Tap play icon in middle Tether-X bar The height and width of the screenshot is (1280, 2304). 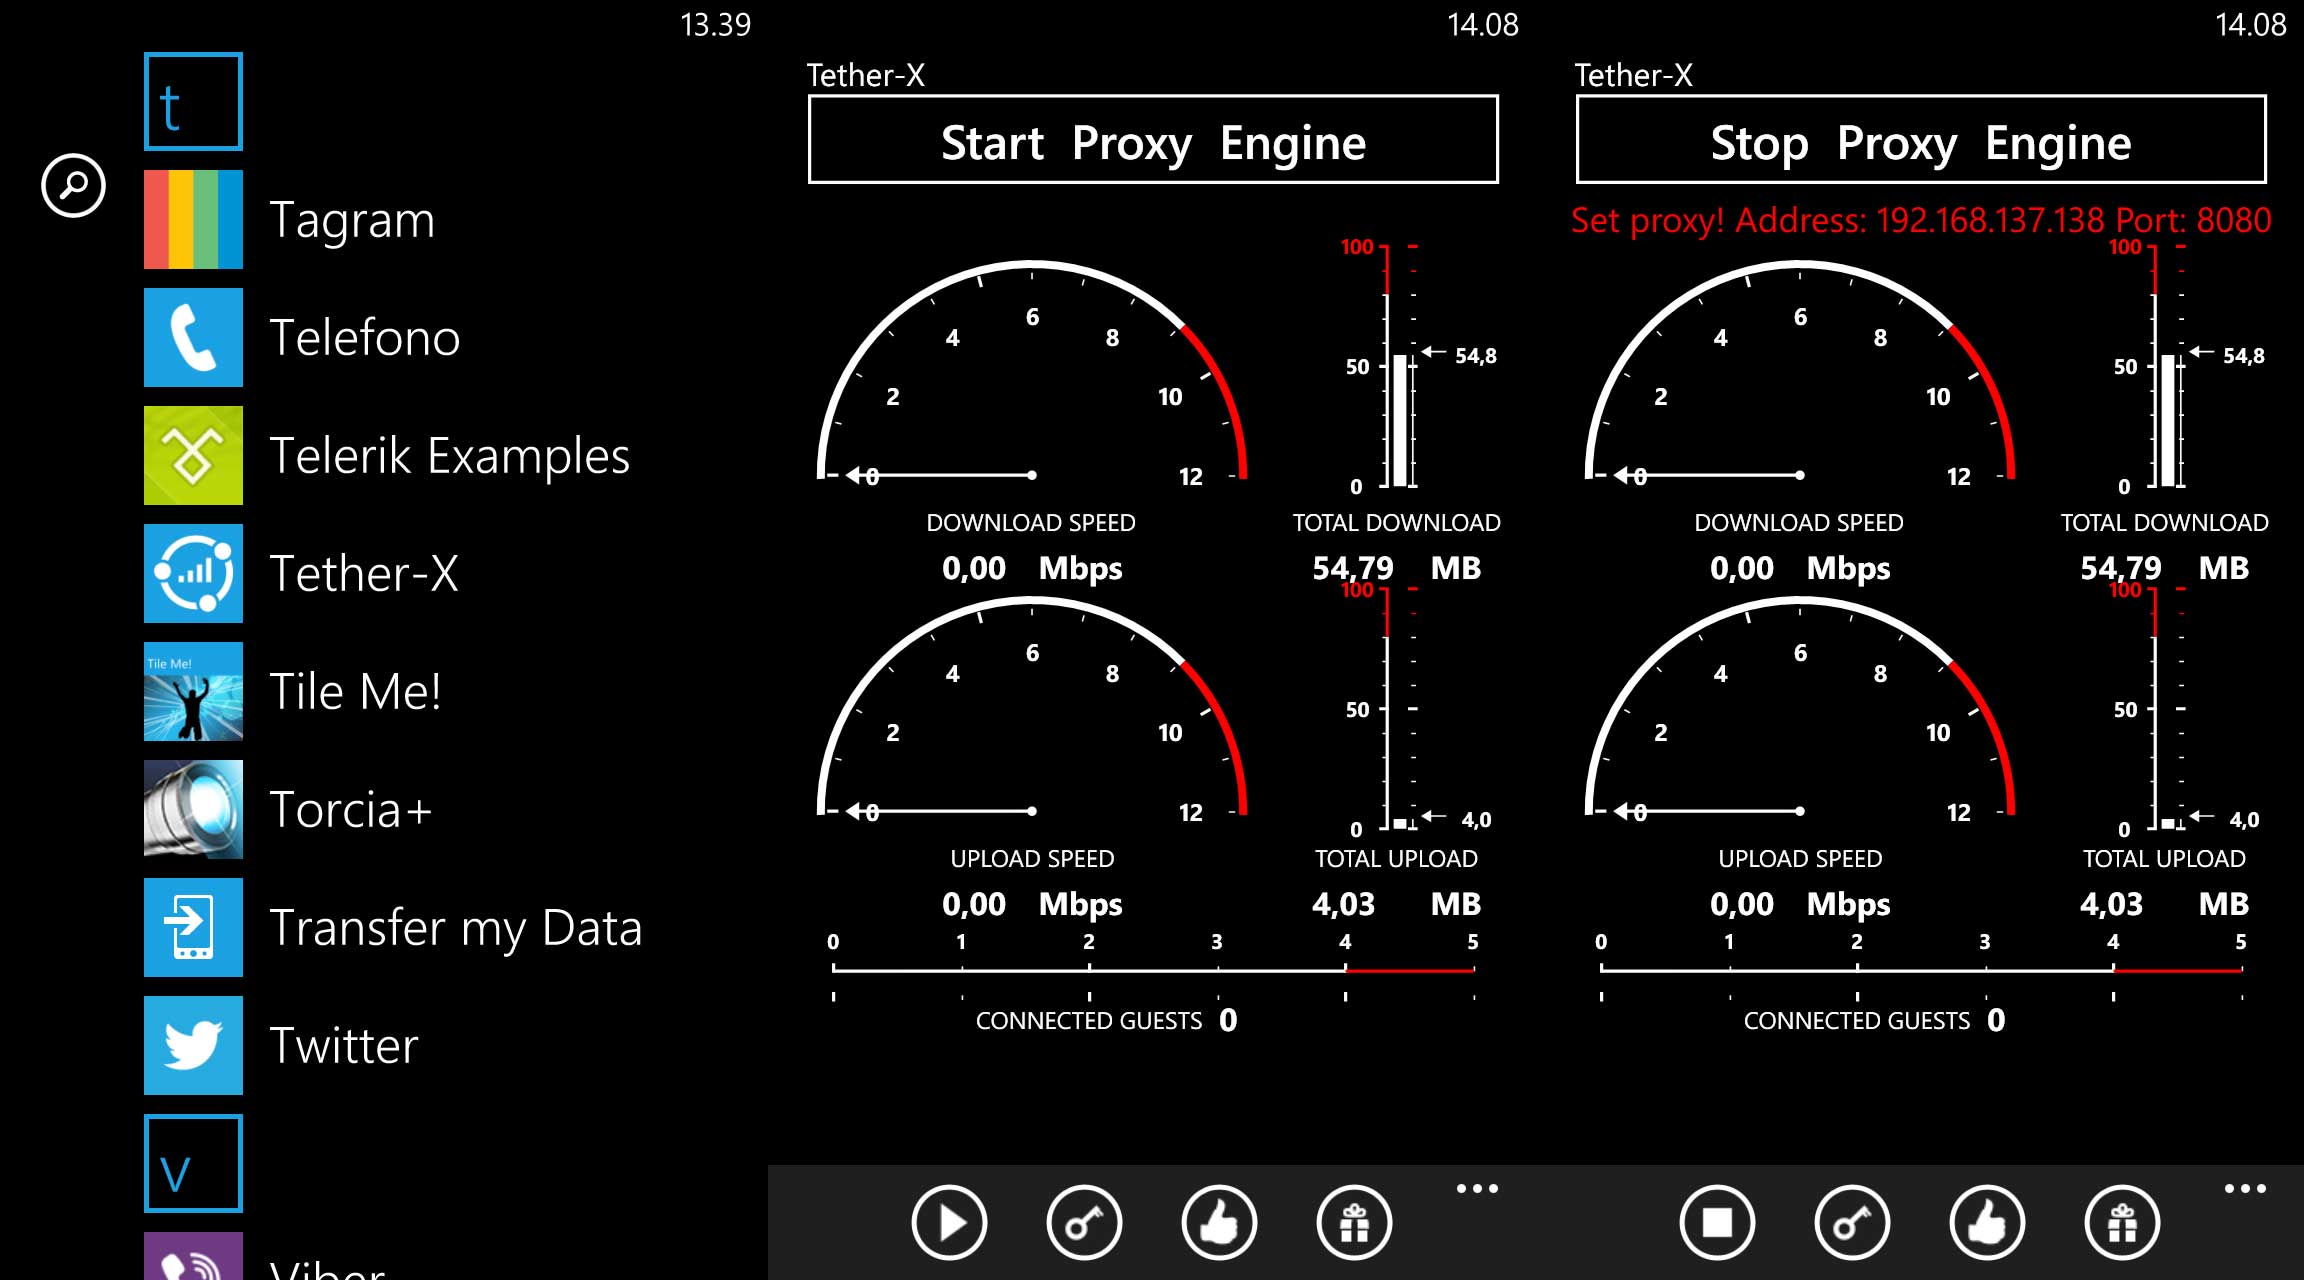[x=949, y=1222]
